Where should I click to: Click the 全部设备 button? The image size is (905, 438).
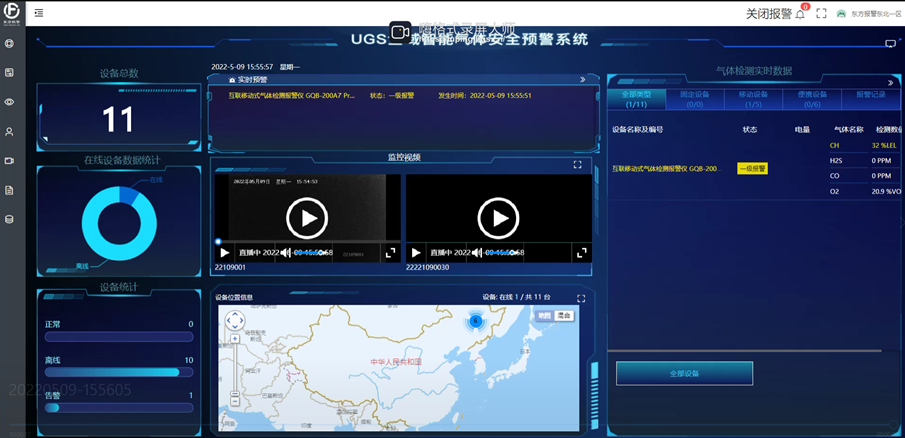tap(684, 373)
